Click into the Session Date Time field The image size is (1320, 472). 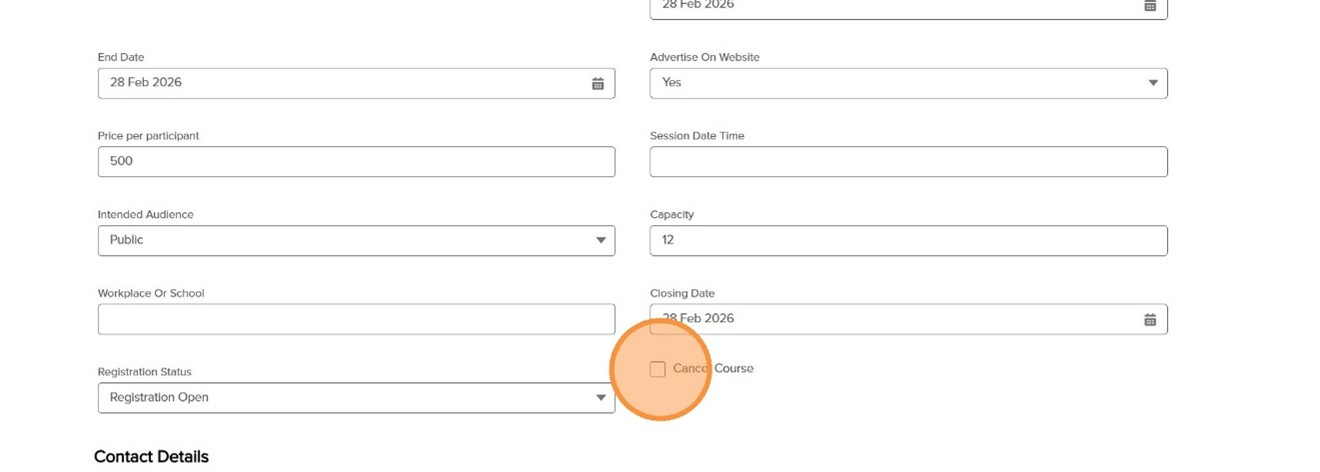907,162
